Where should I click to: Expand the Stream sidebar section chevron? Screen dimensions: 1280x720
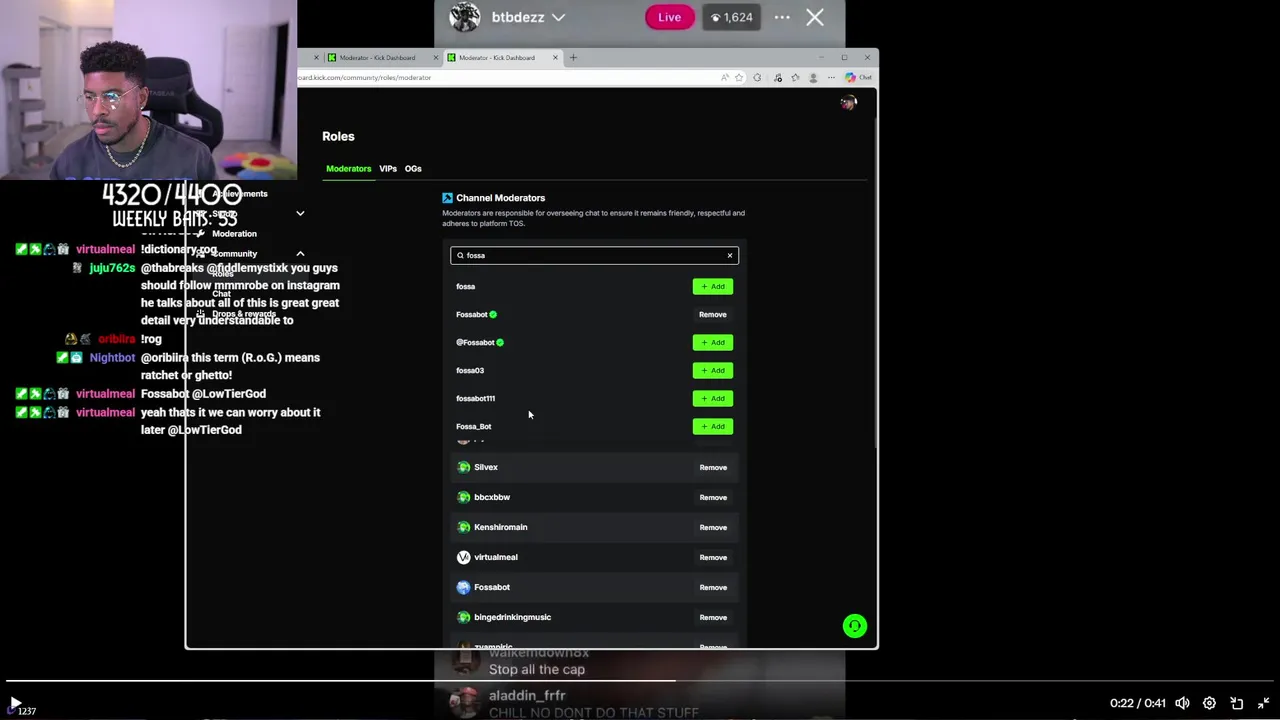[300, 214]
